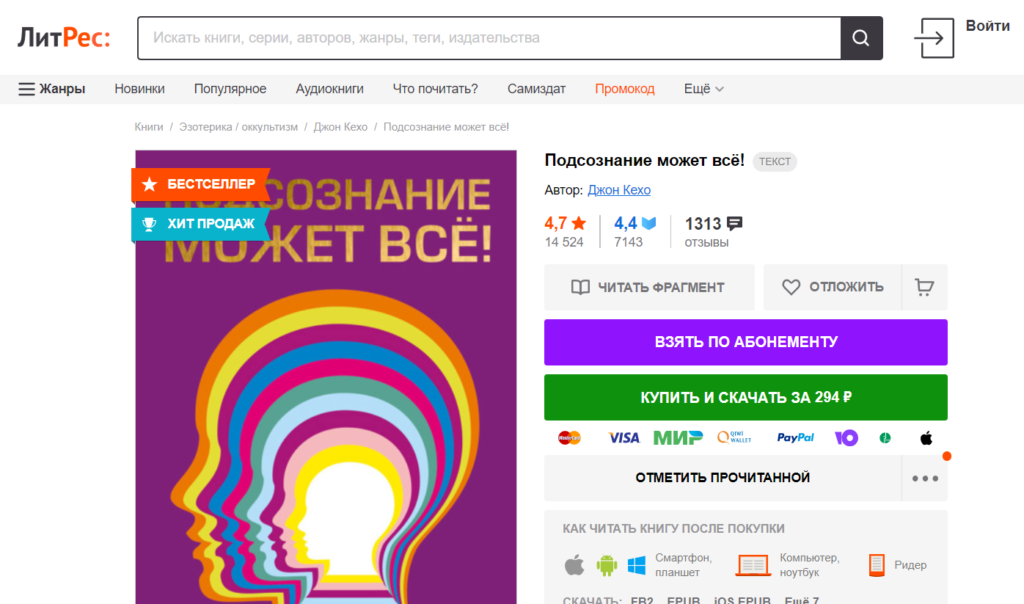Click the ЛитРес logo
Viewport: 1024px width, 604px height.
point(64,38)
